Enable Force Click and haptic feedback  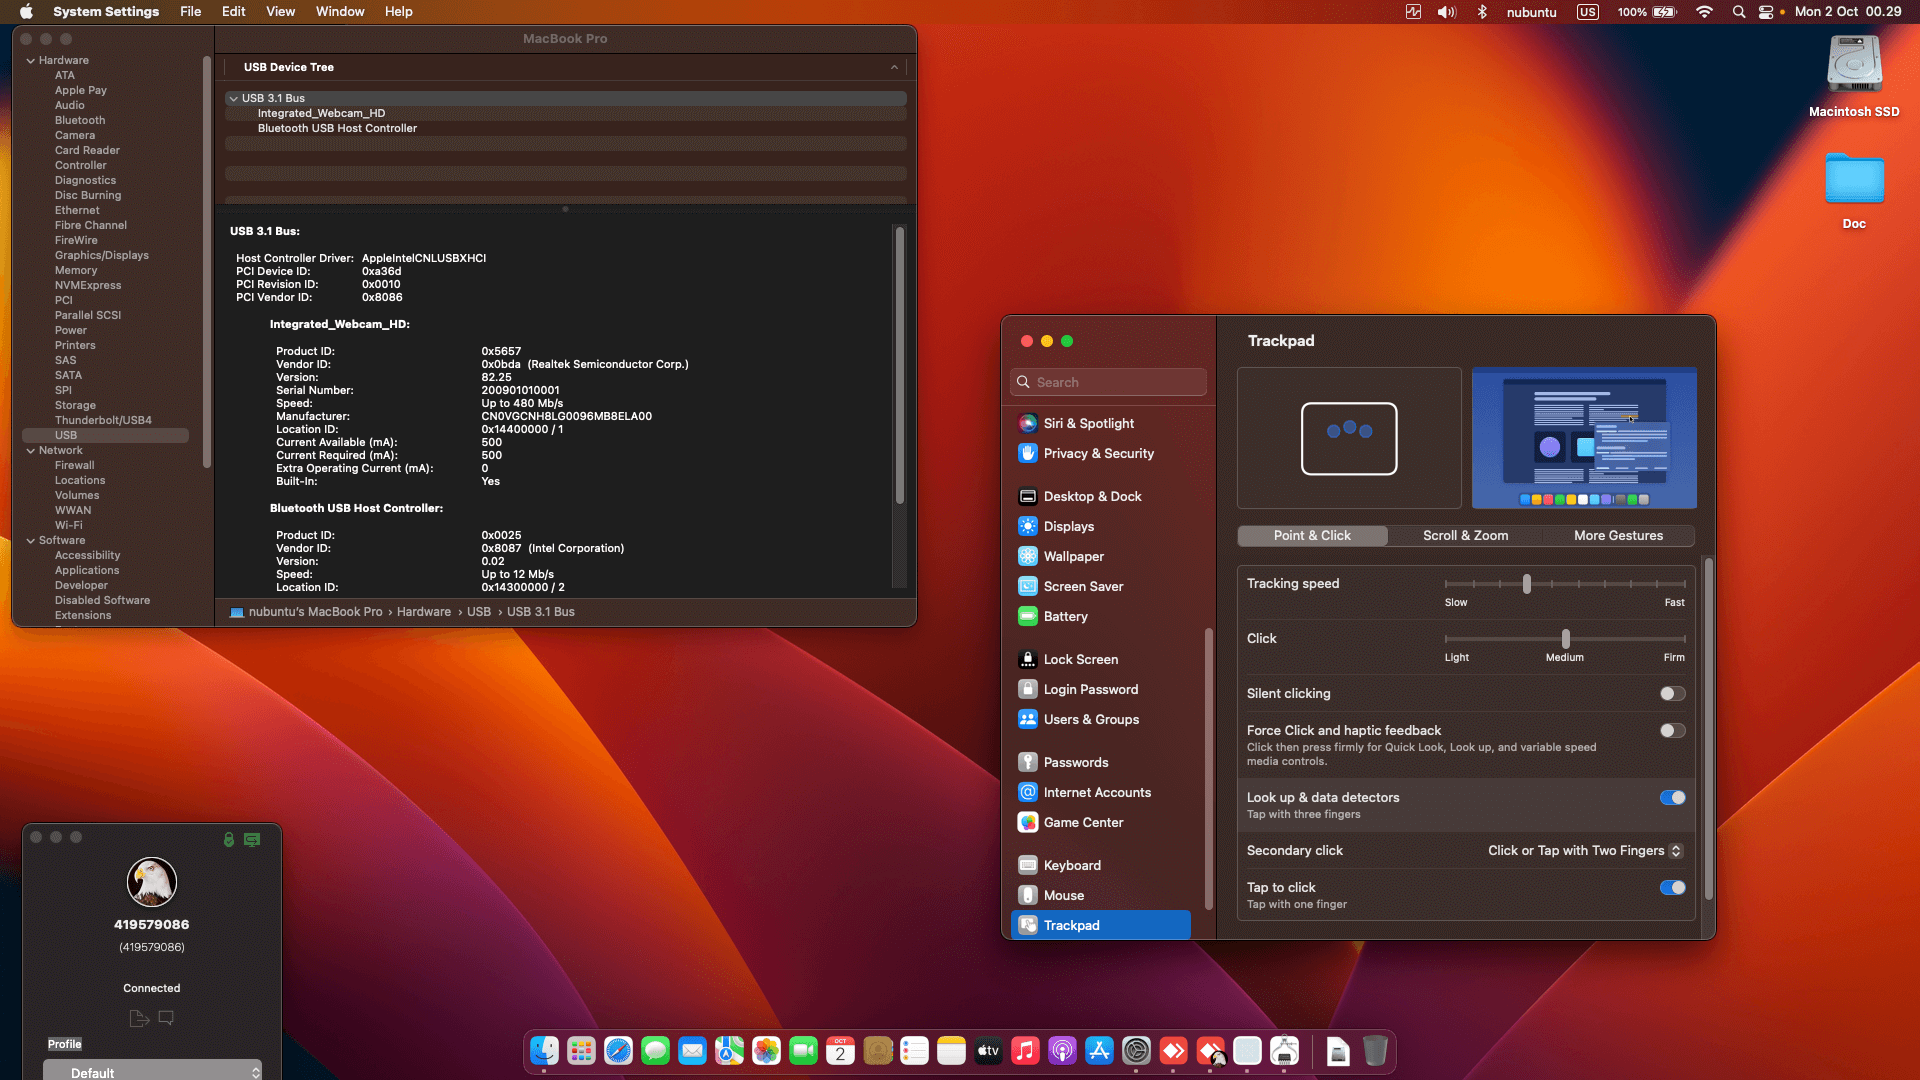coord(1671,730)
